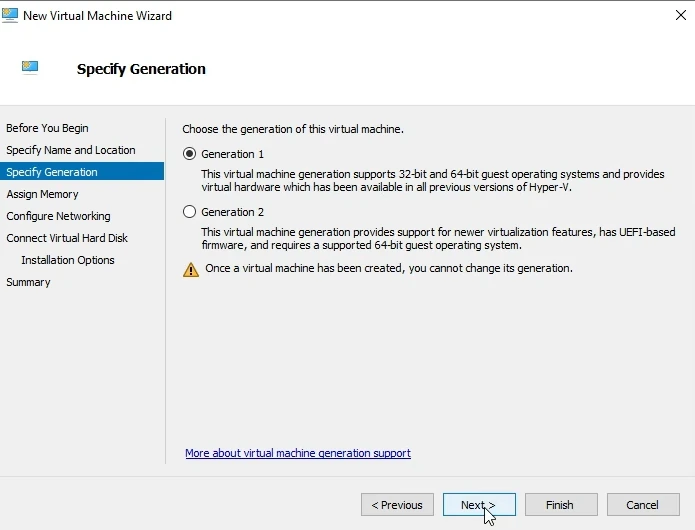The height and width of the screenshot is (530, 695).
Task: Click Finish to complete the wizard
Action: click(561, 505)
